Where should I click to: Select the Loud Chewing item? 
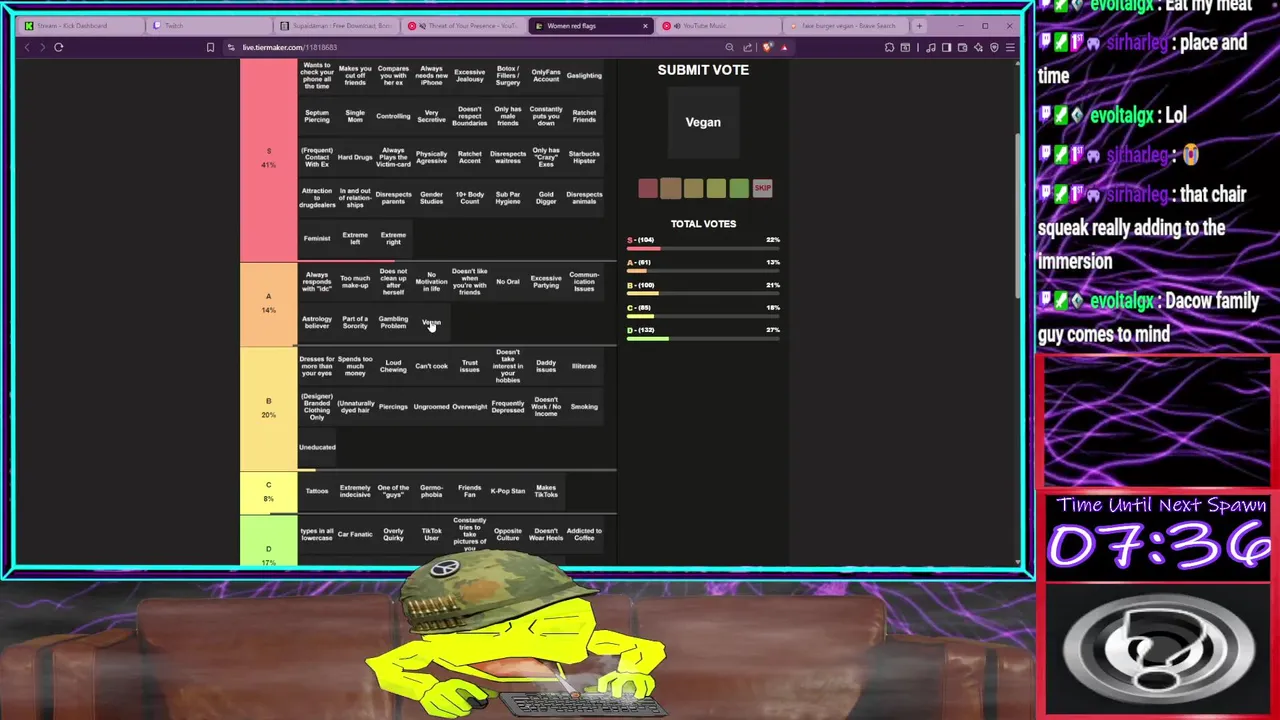[x=393, y=366]
